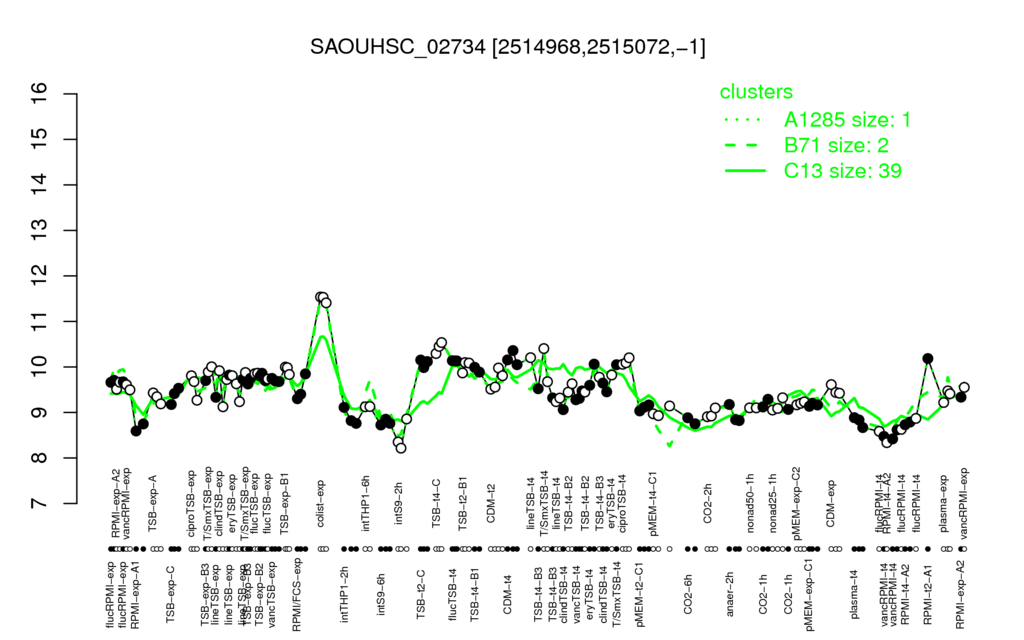
Task: Click the solid line sample beside C13
Action: (x=744, y=171)
